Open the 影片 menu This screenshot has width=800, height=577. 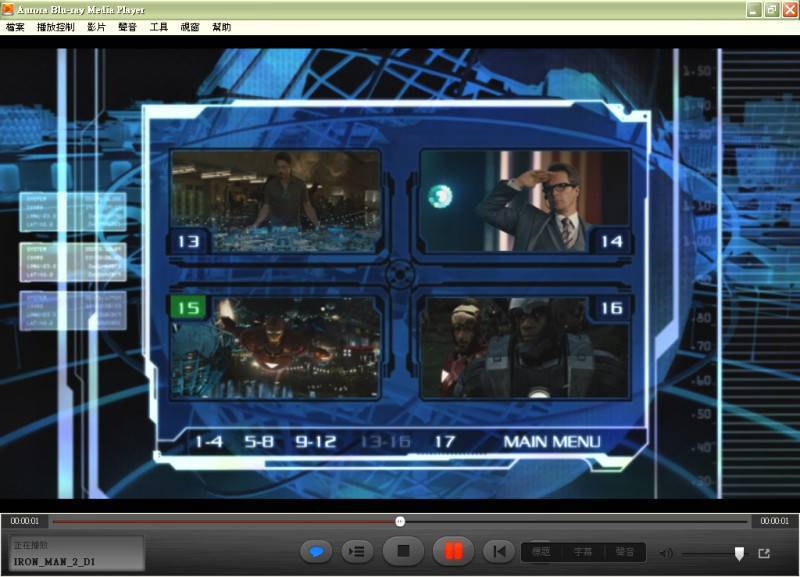(x=96, y=27)
